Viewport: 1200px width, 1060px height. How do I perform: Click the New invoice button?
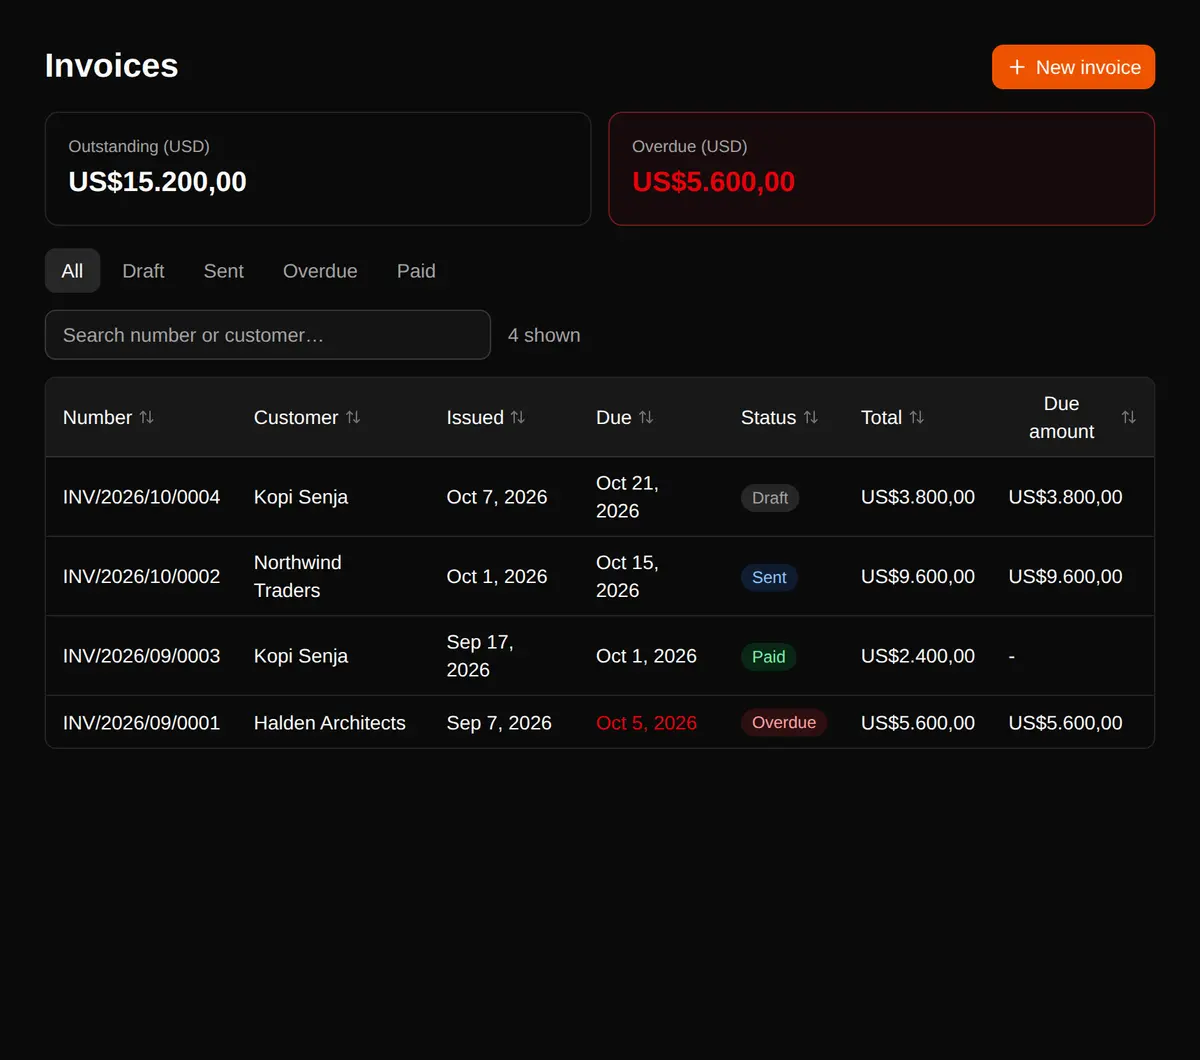pyautogui.click(x=1073, y=67)
